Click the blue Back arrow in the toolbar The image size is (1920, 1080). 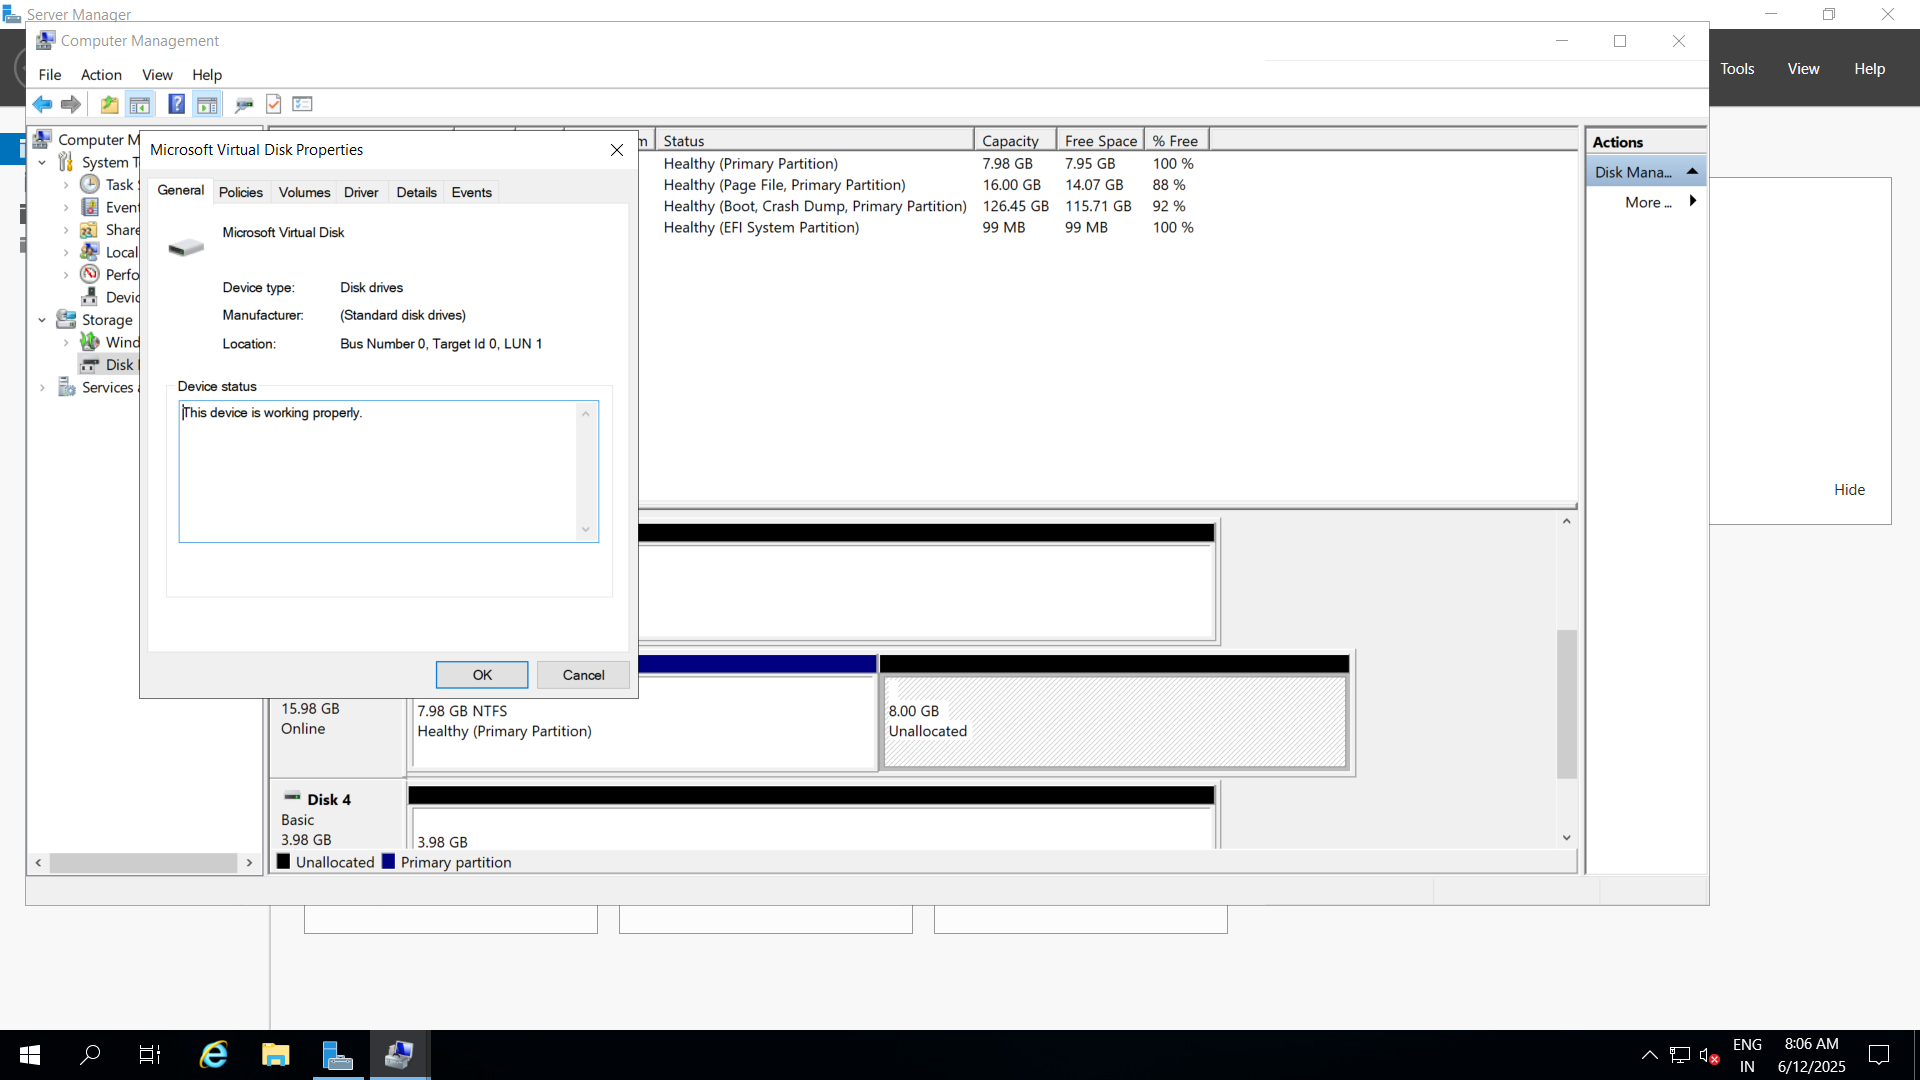point(42,104)
